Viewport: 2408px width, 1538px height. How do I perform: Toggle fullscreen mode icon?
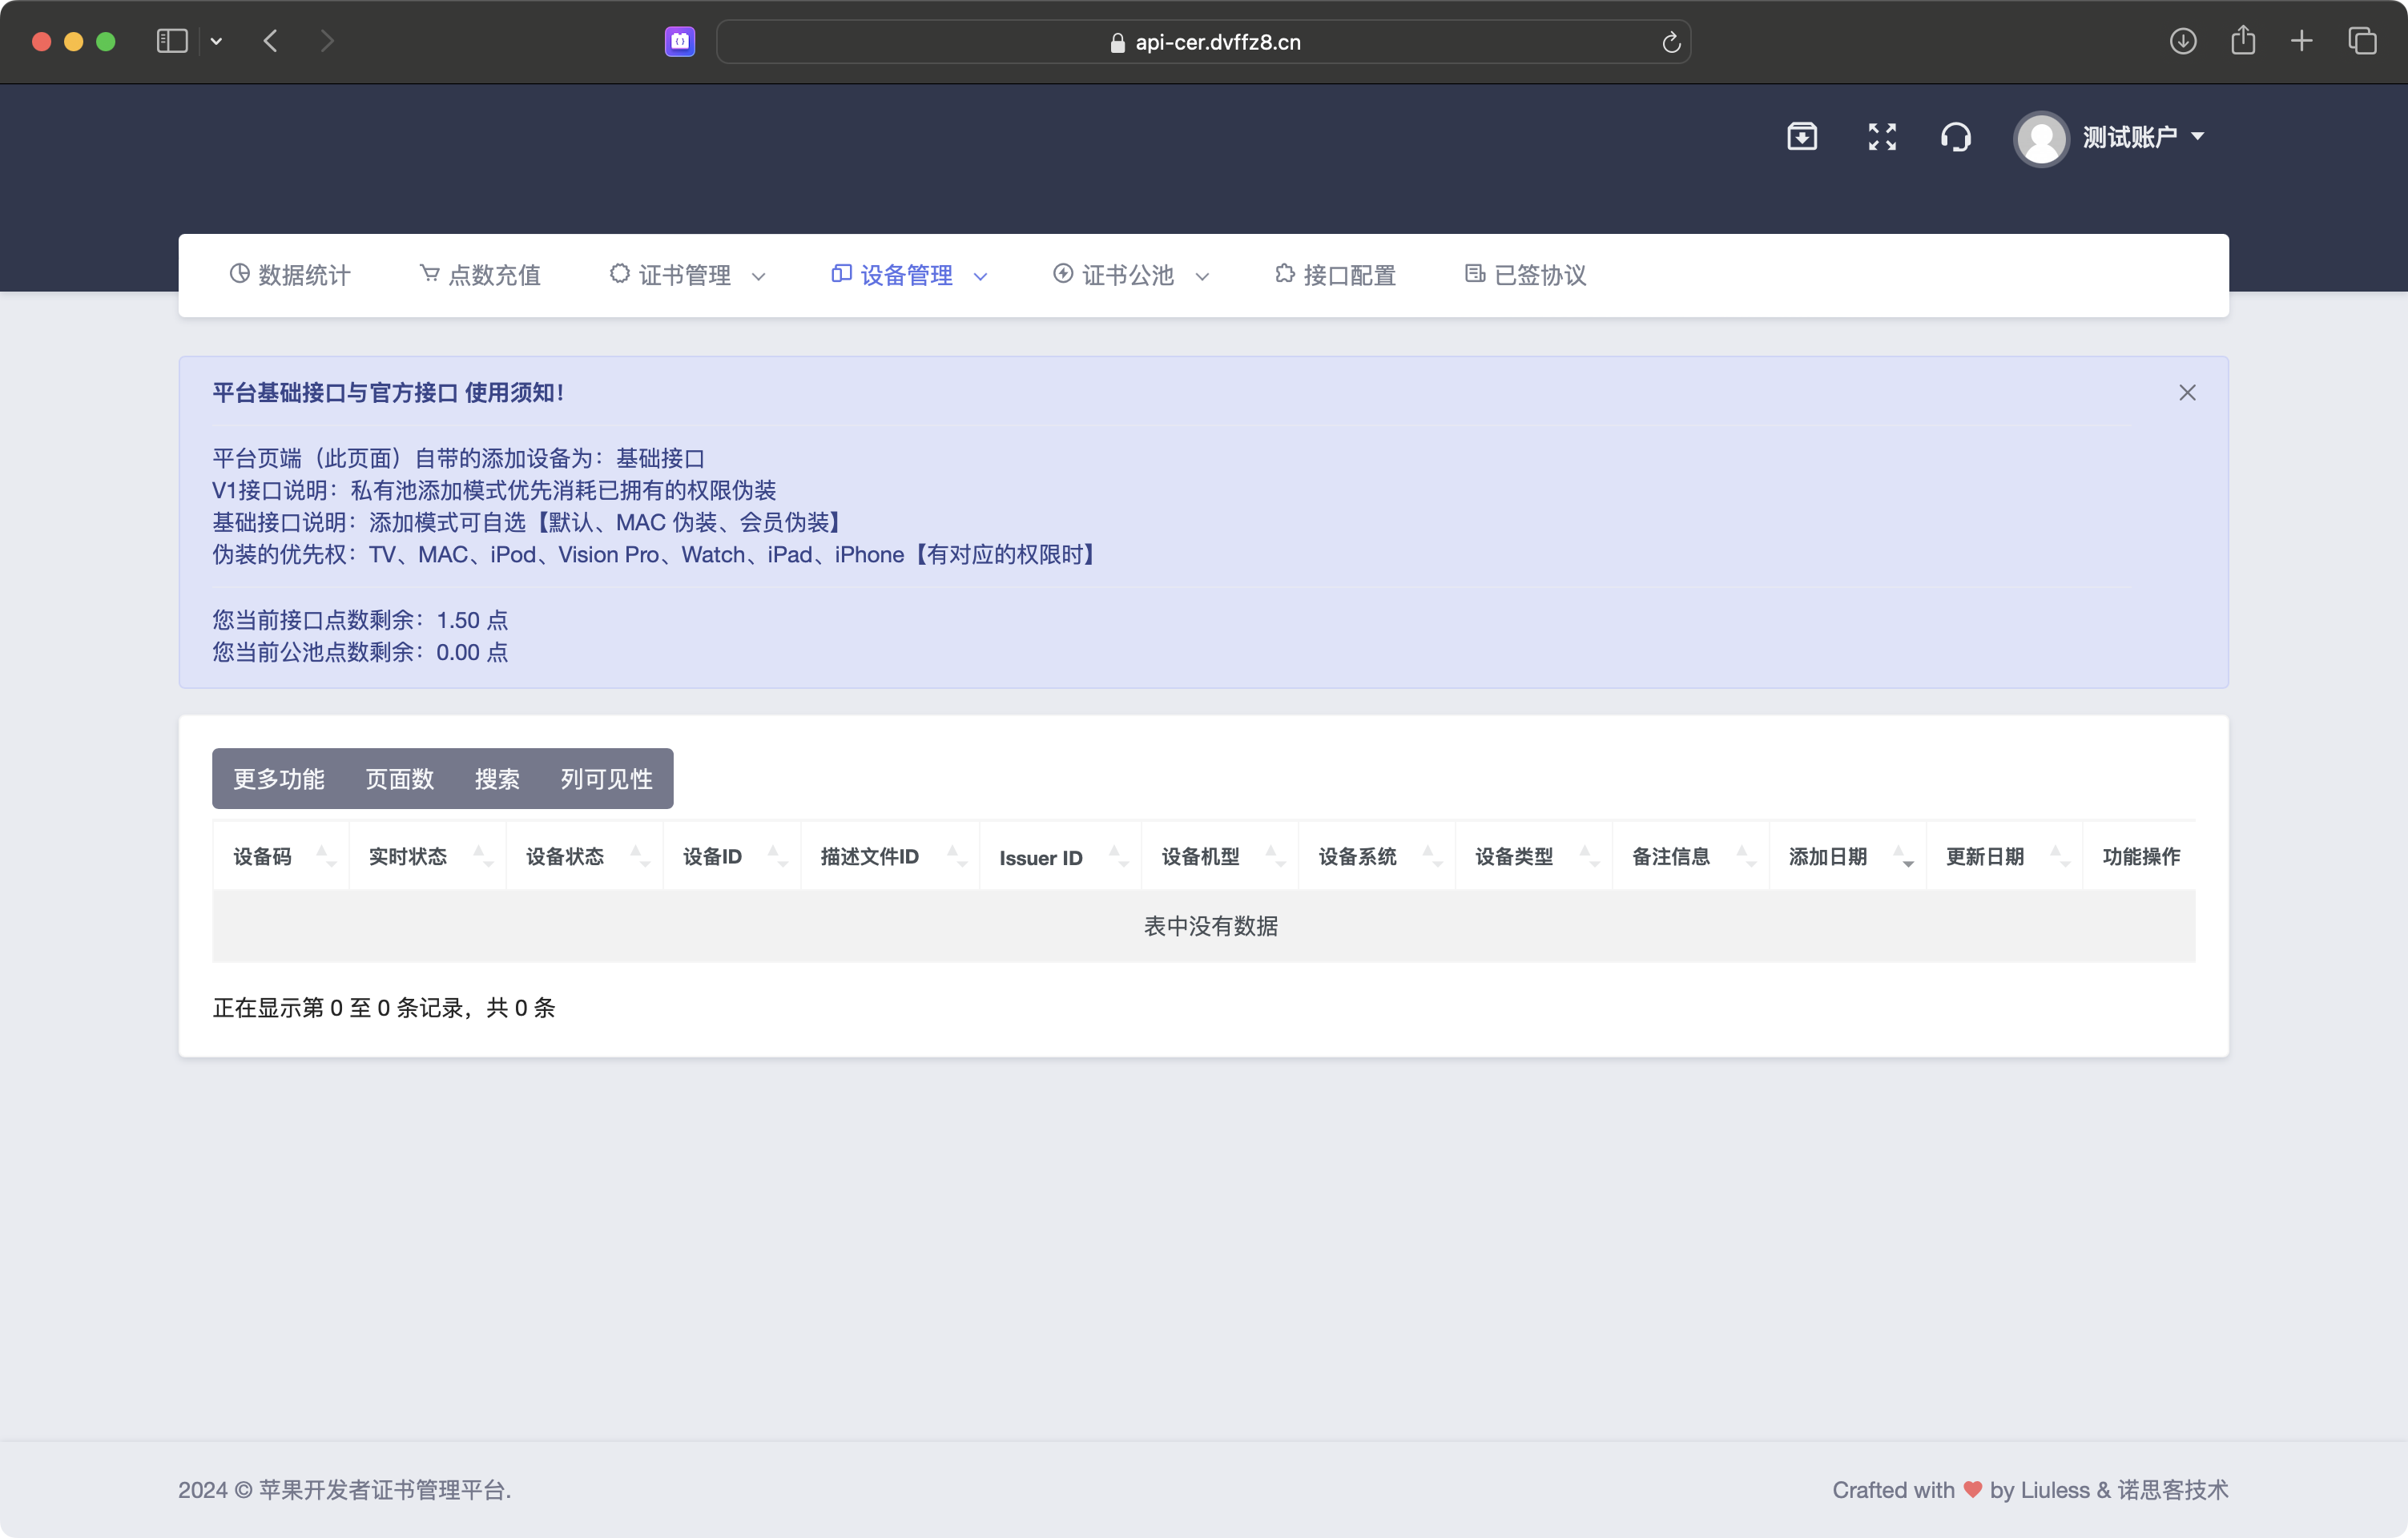(x=1881, y=137)
